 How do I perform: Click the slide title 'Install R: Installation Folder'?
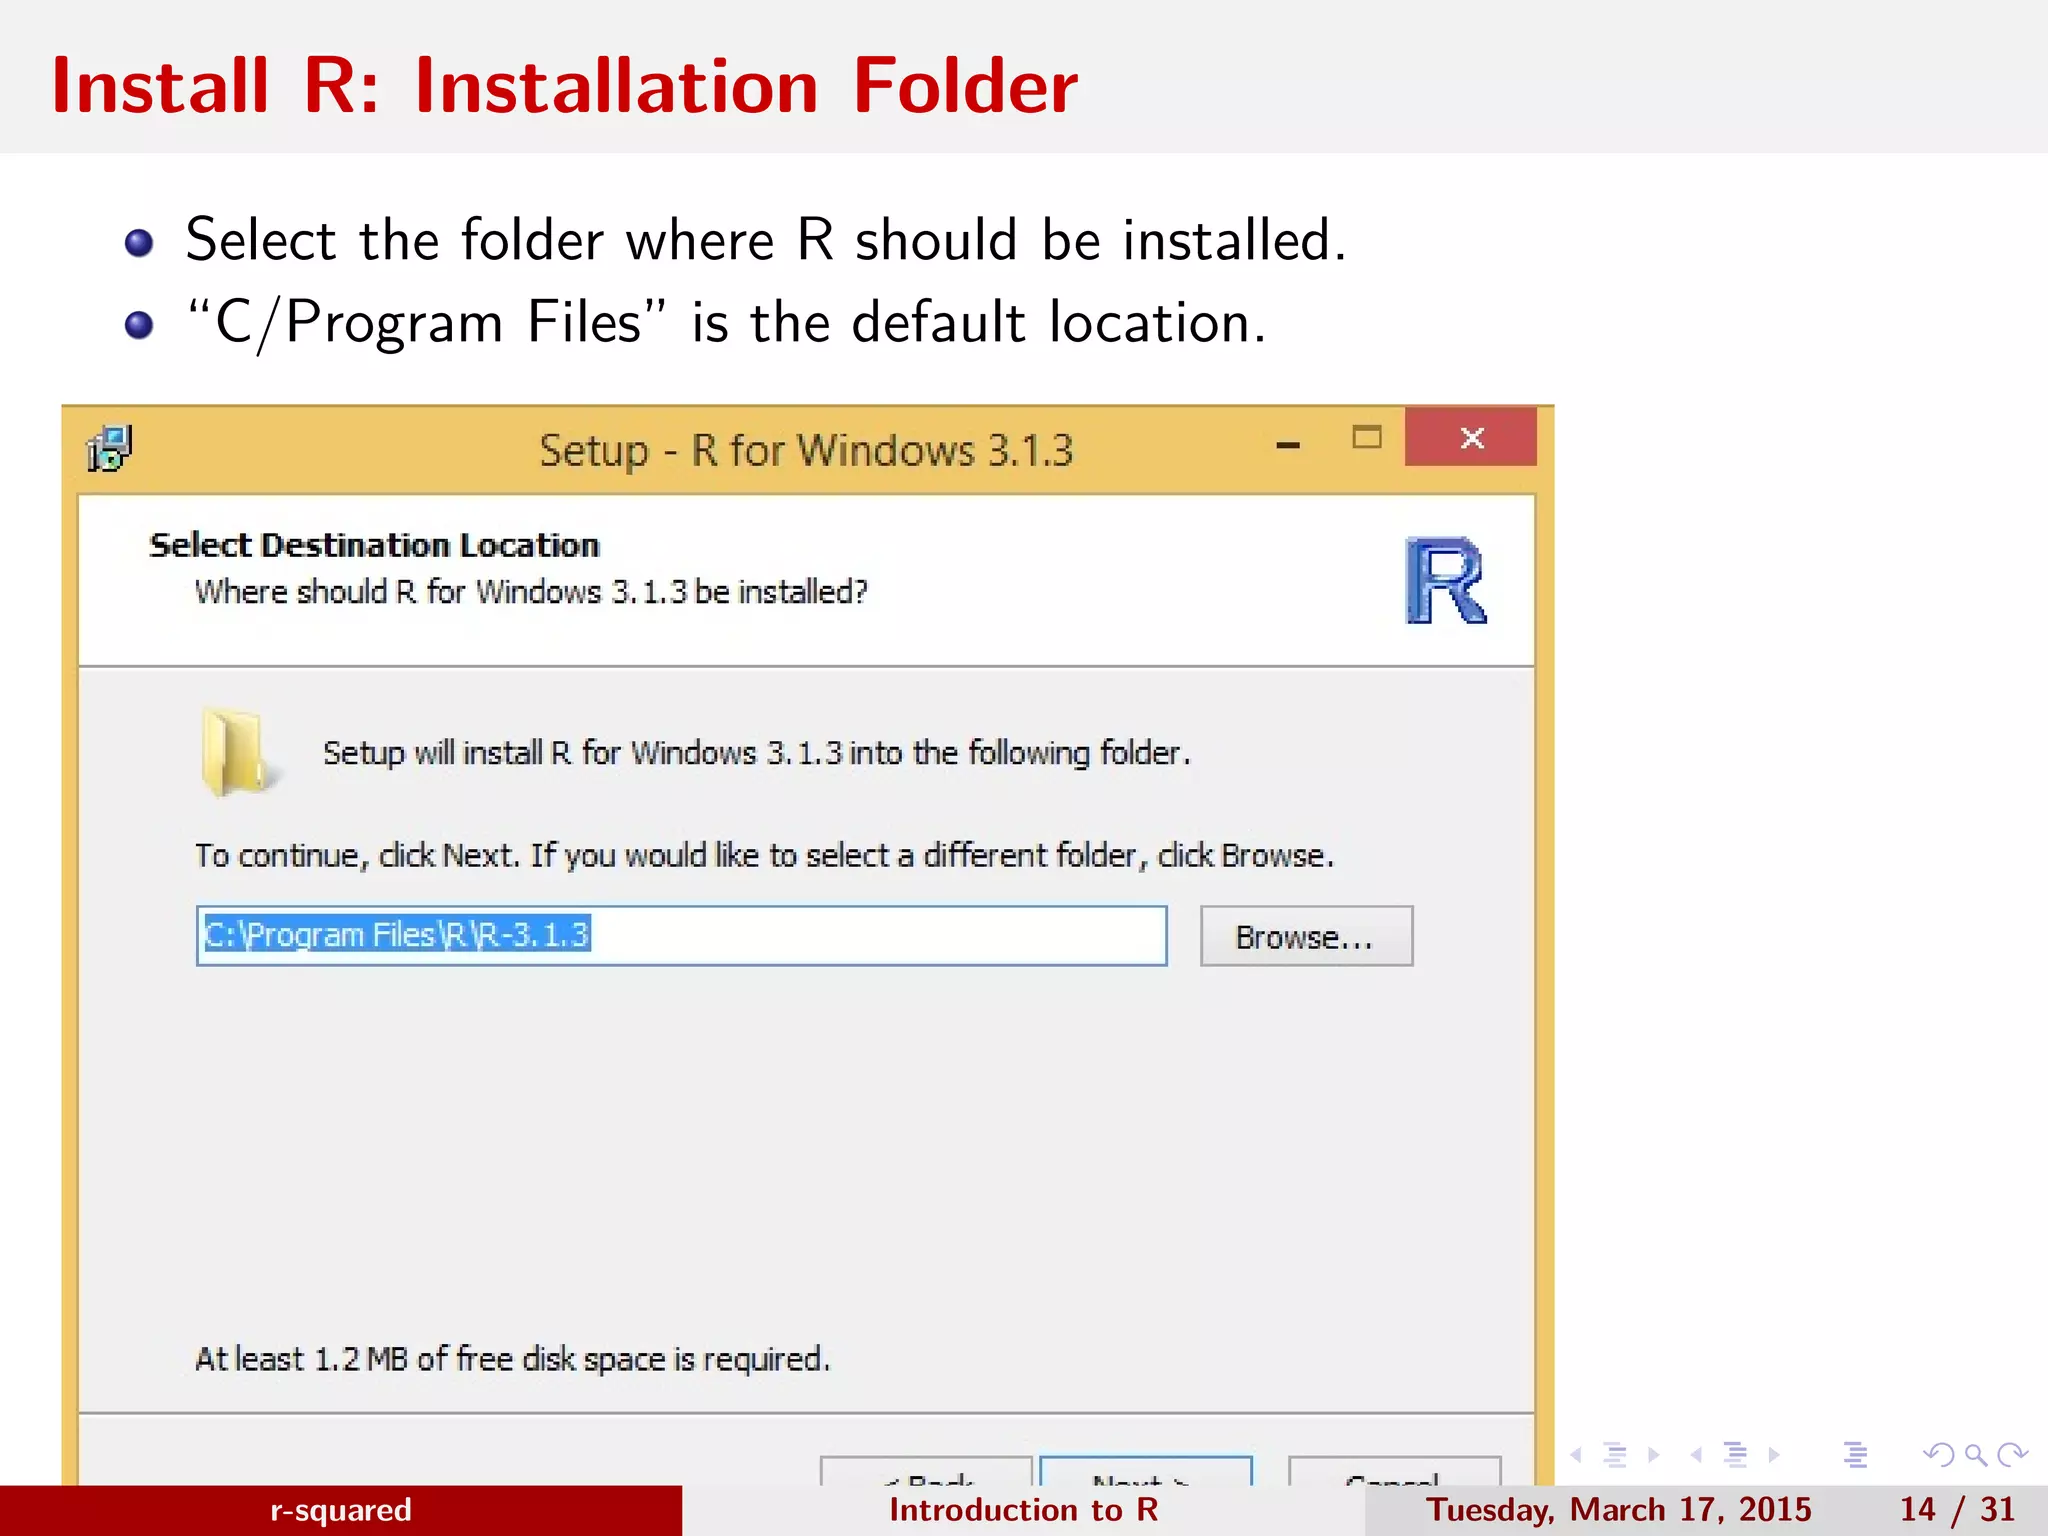pyautogui.click(x=565, y=86)
